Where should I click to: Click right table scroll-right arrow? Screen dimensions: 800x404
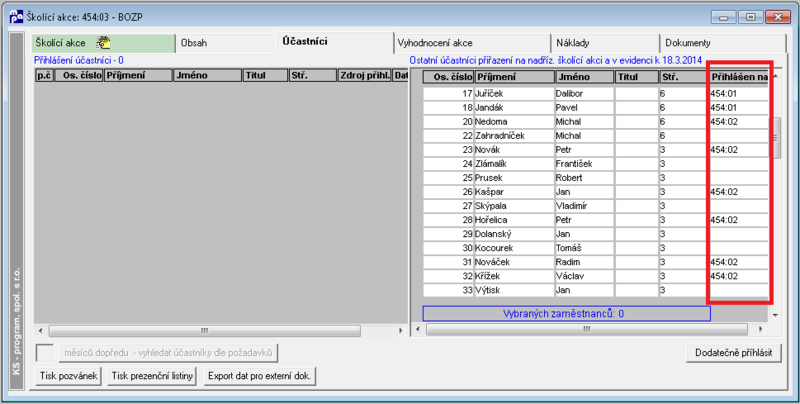click(x=761, y=330)
